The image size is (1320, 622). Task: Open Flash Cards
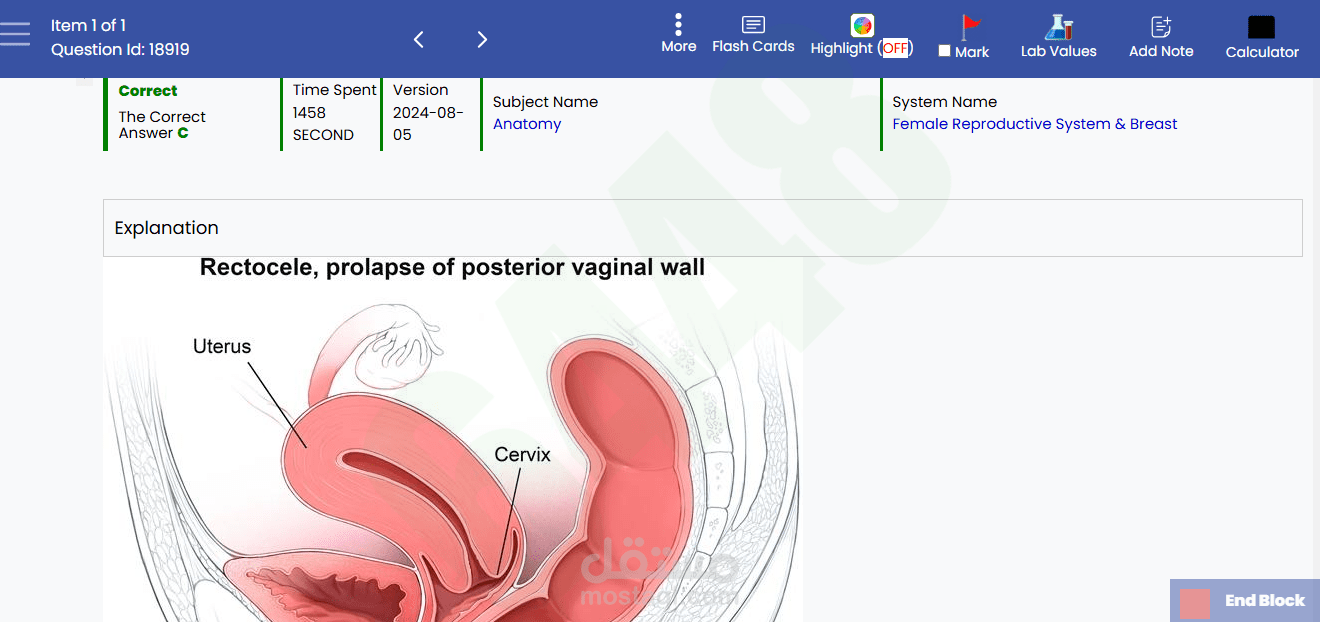pos(753,34)
